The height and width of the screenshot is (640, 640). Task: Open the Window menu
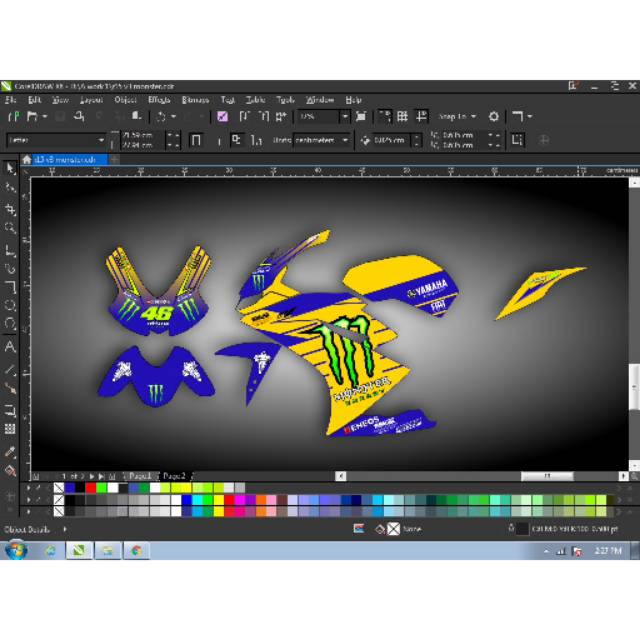point(320,100)
